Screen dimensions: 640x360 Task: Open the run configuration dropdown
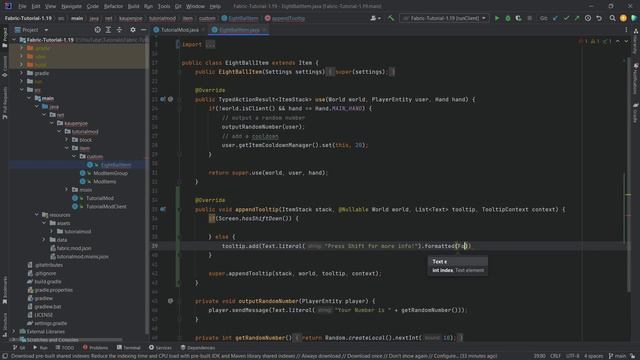[444, 18]
